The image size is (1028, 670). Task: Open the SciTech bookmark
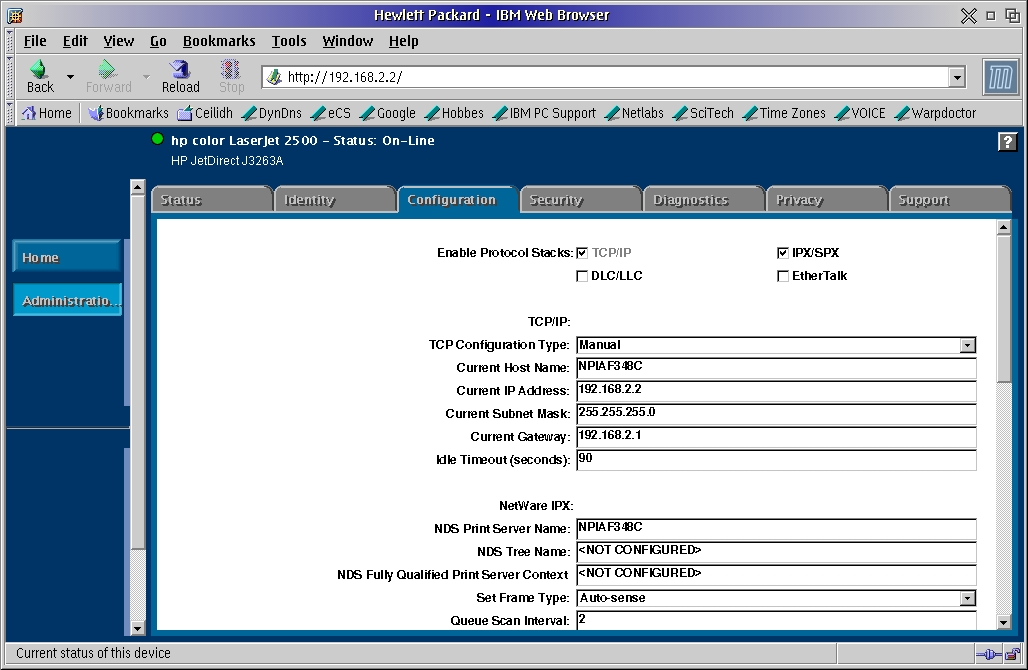click(x=703, y=113)
